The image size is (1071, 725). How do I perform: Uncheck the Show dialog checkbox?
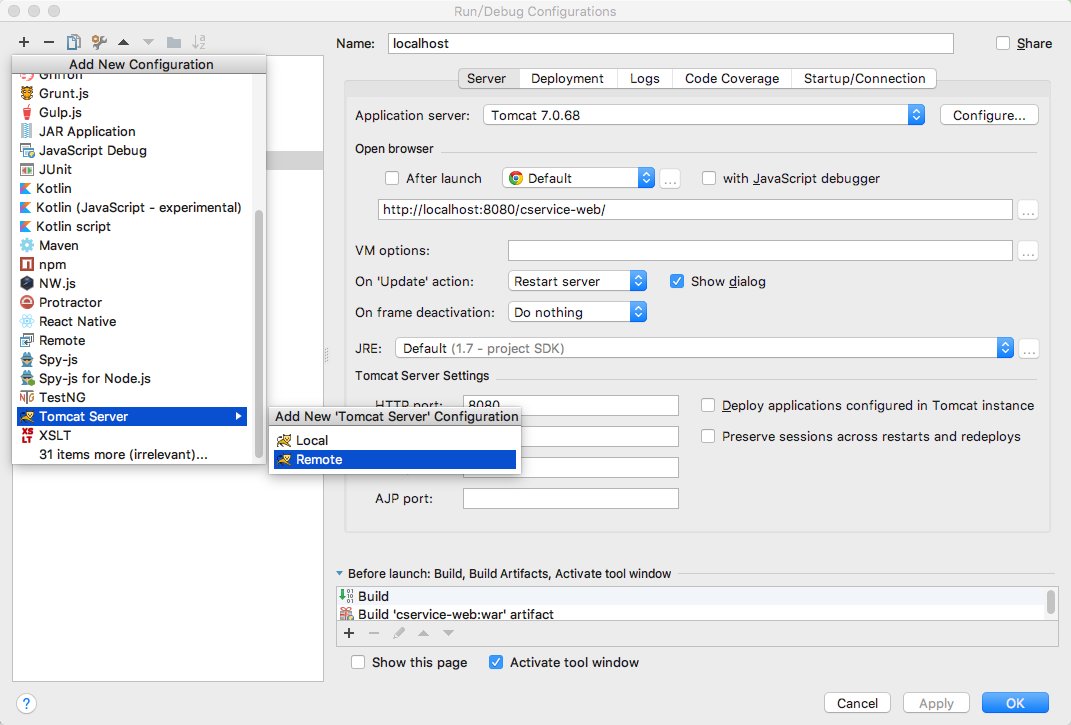coord(677,282)
